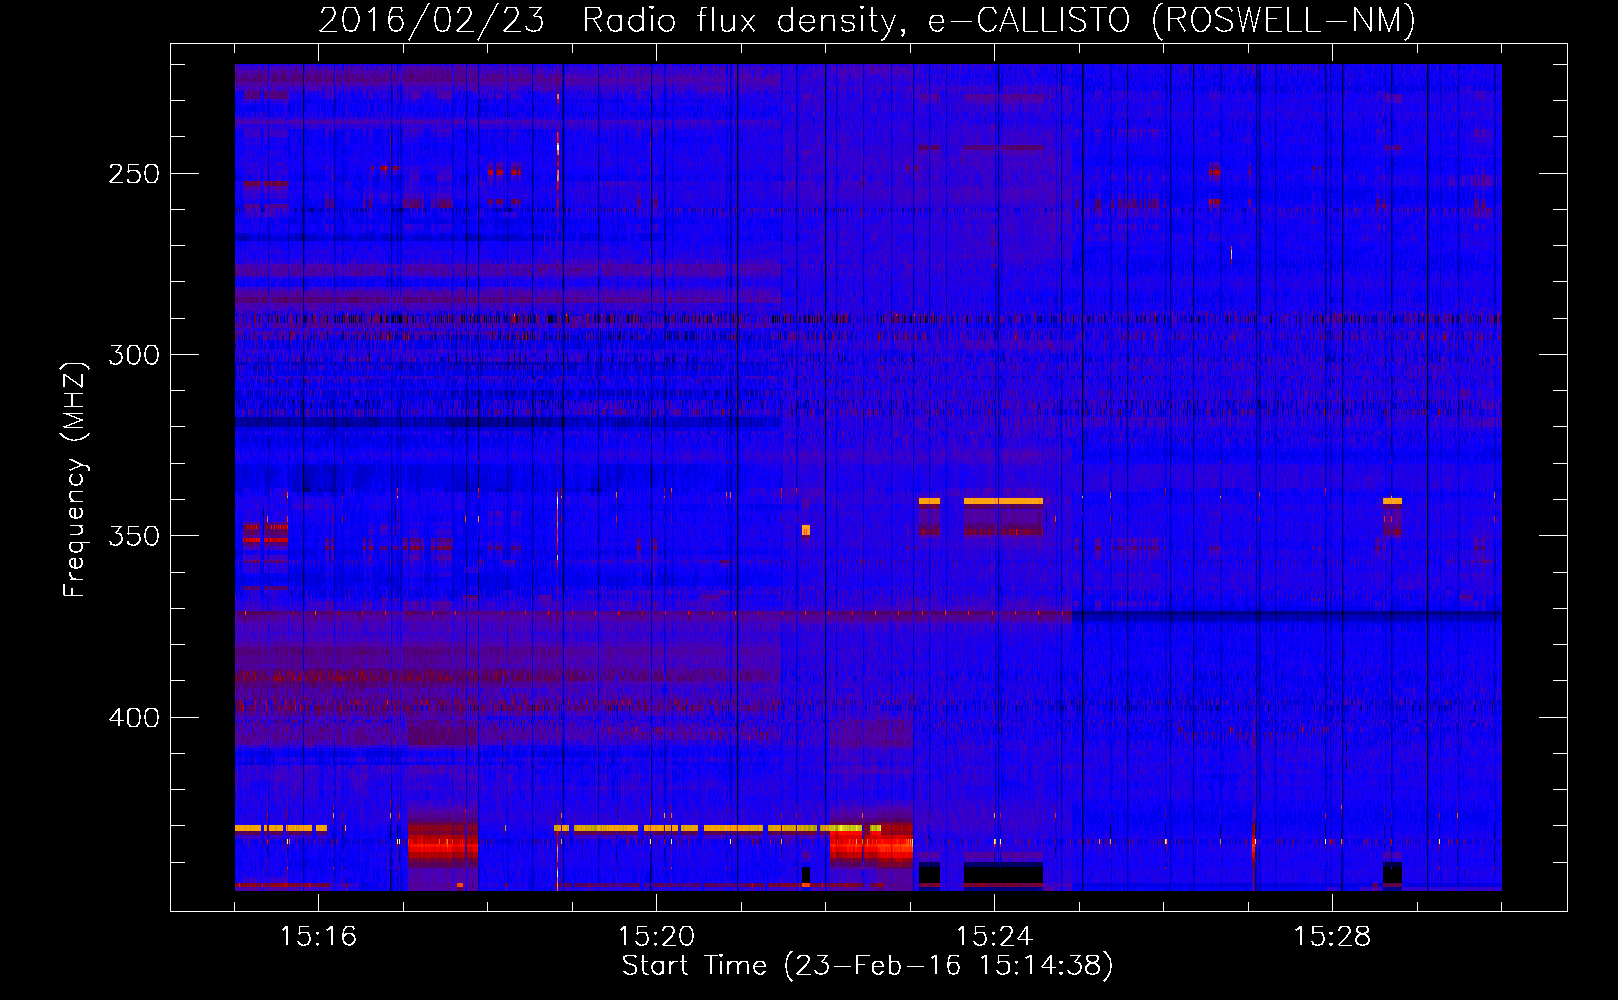Click the 250 frequency tick label
The width and height of the screenshot is (1618, 1000).
click(x=134, y=174)
